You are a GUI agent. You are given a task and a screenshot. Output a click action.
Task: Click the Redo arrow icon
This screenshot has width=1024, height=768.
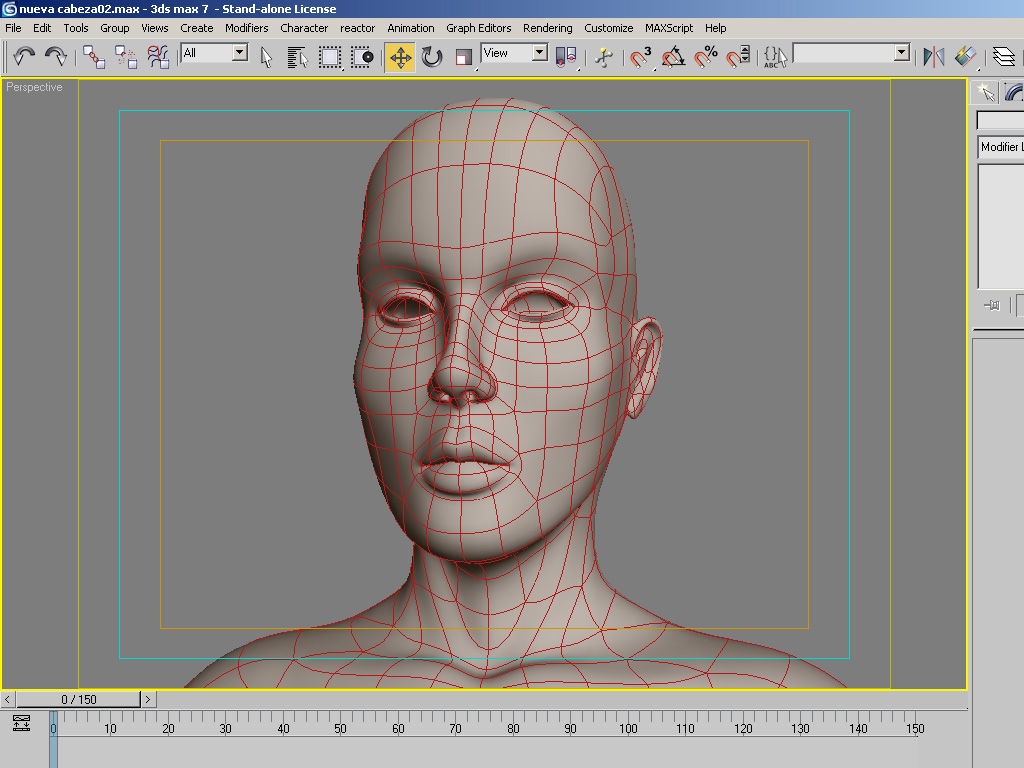56,57
